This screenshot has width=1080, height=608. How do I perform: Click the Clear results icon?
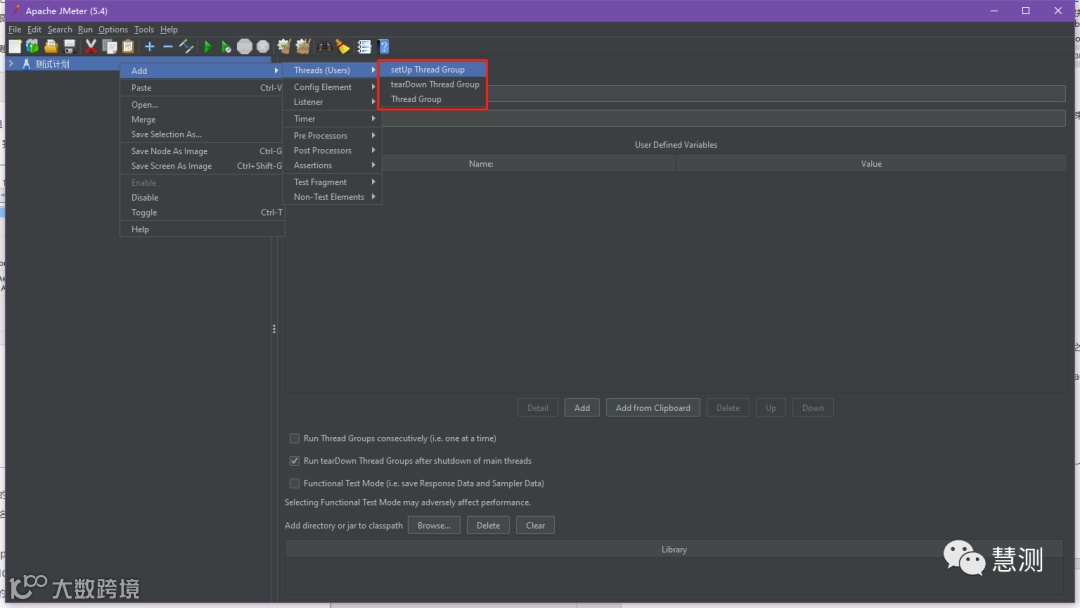(284, 47)
